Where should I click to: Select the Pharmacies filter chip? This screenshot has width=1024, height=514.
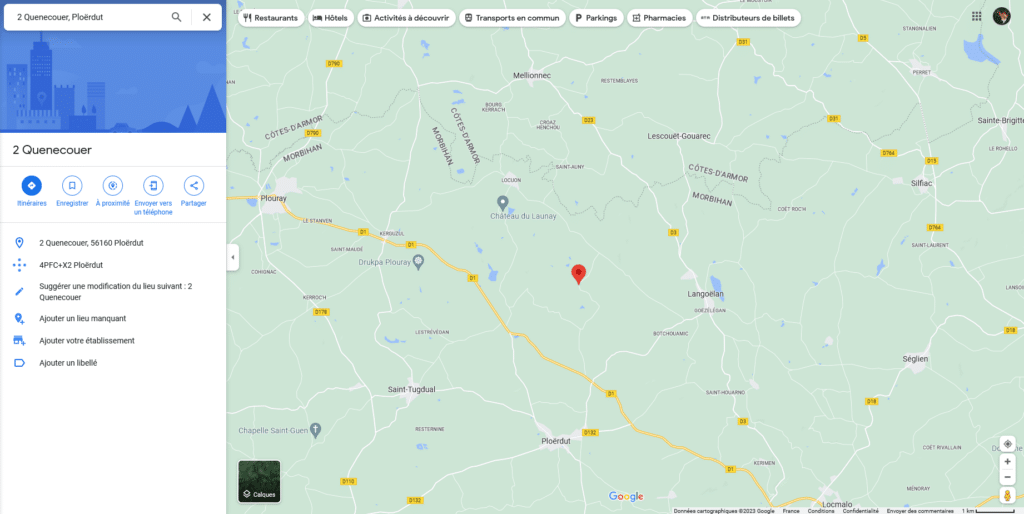pos(659,18)
